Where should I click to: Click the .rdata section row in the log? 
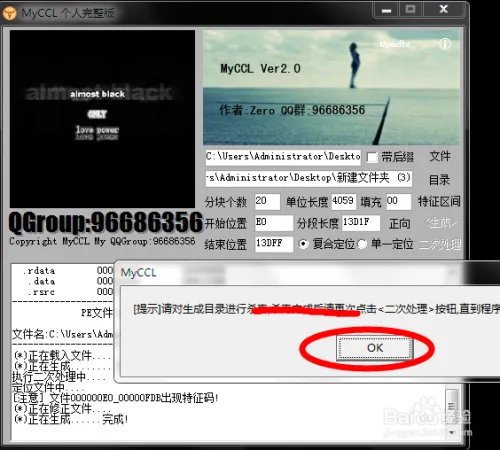(x=68, y=270)
